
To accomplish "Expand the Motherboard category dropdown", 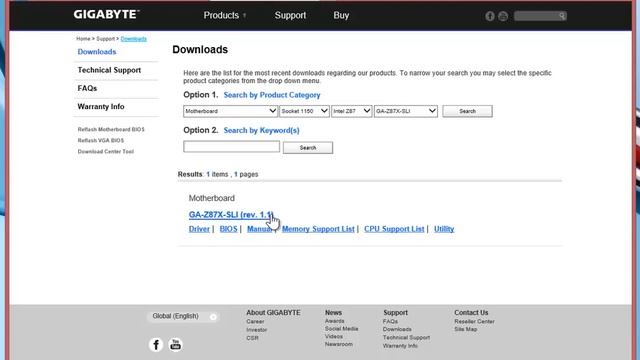I will [x=230, y=111].
